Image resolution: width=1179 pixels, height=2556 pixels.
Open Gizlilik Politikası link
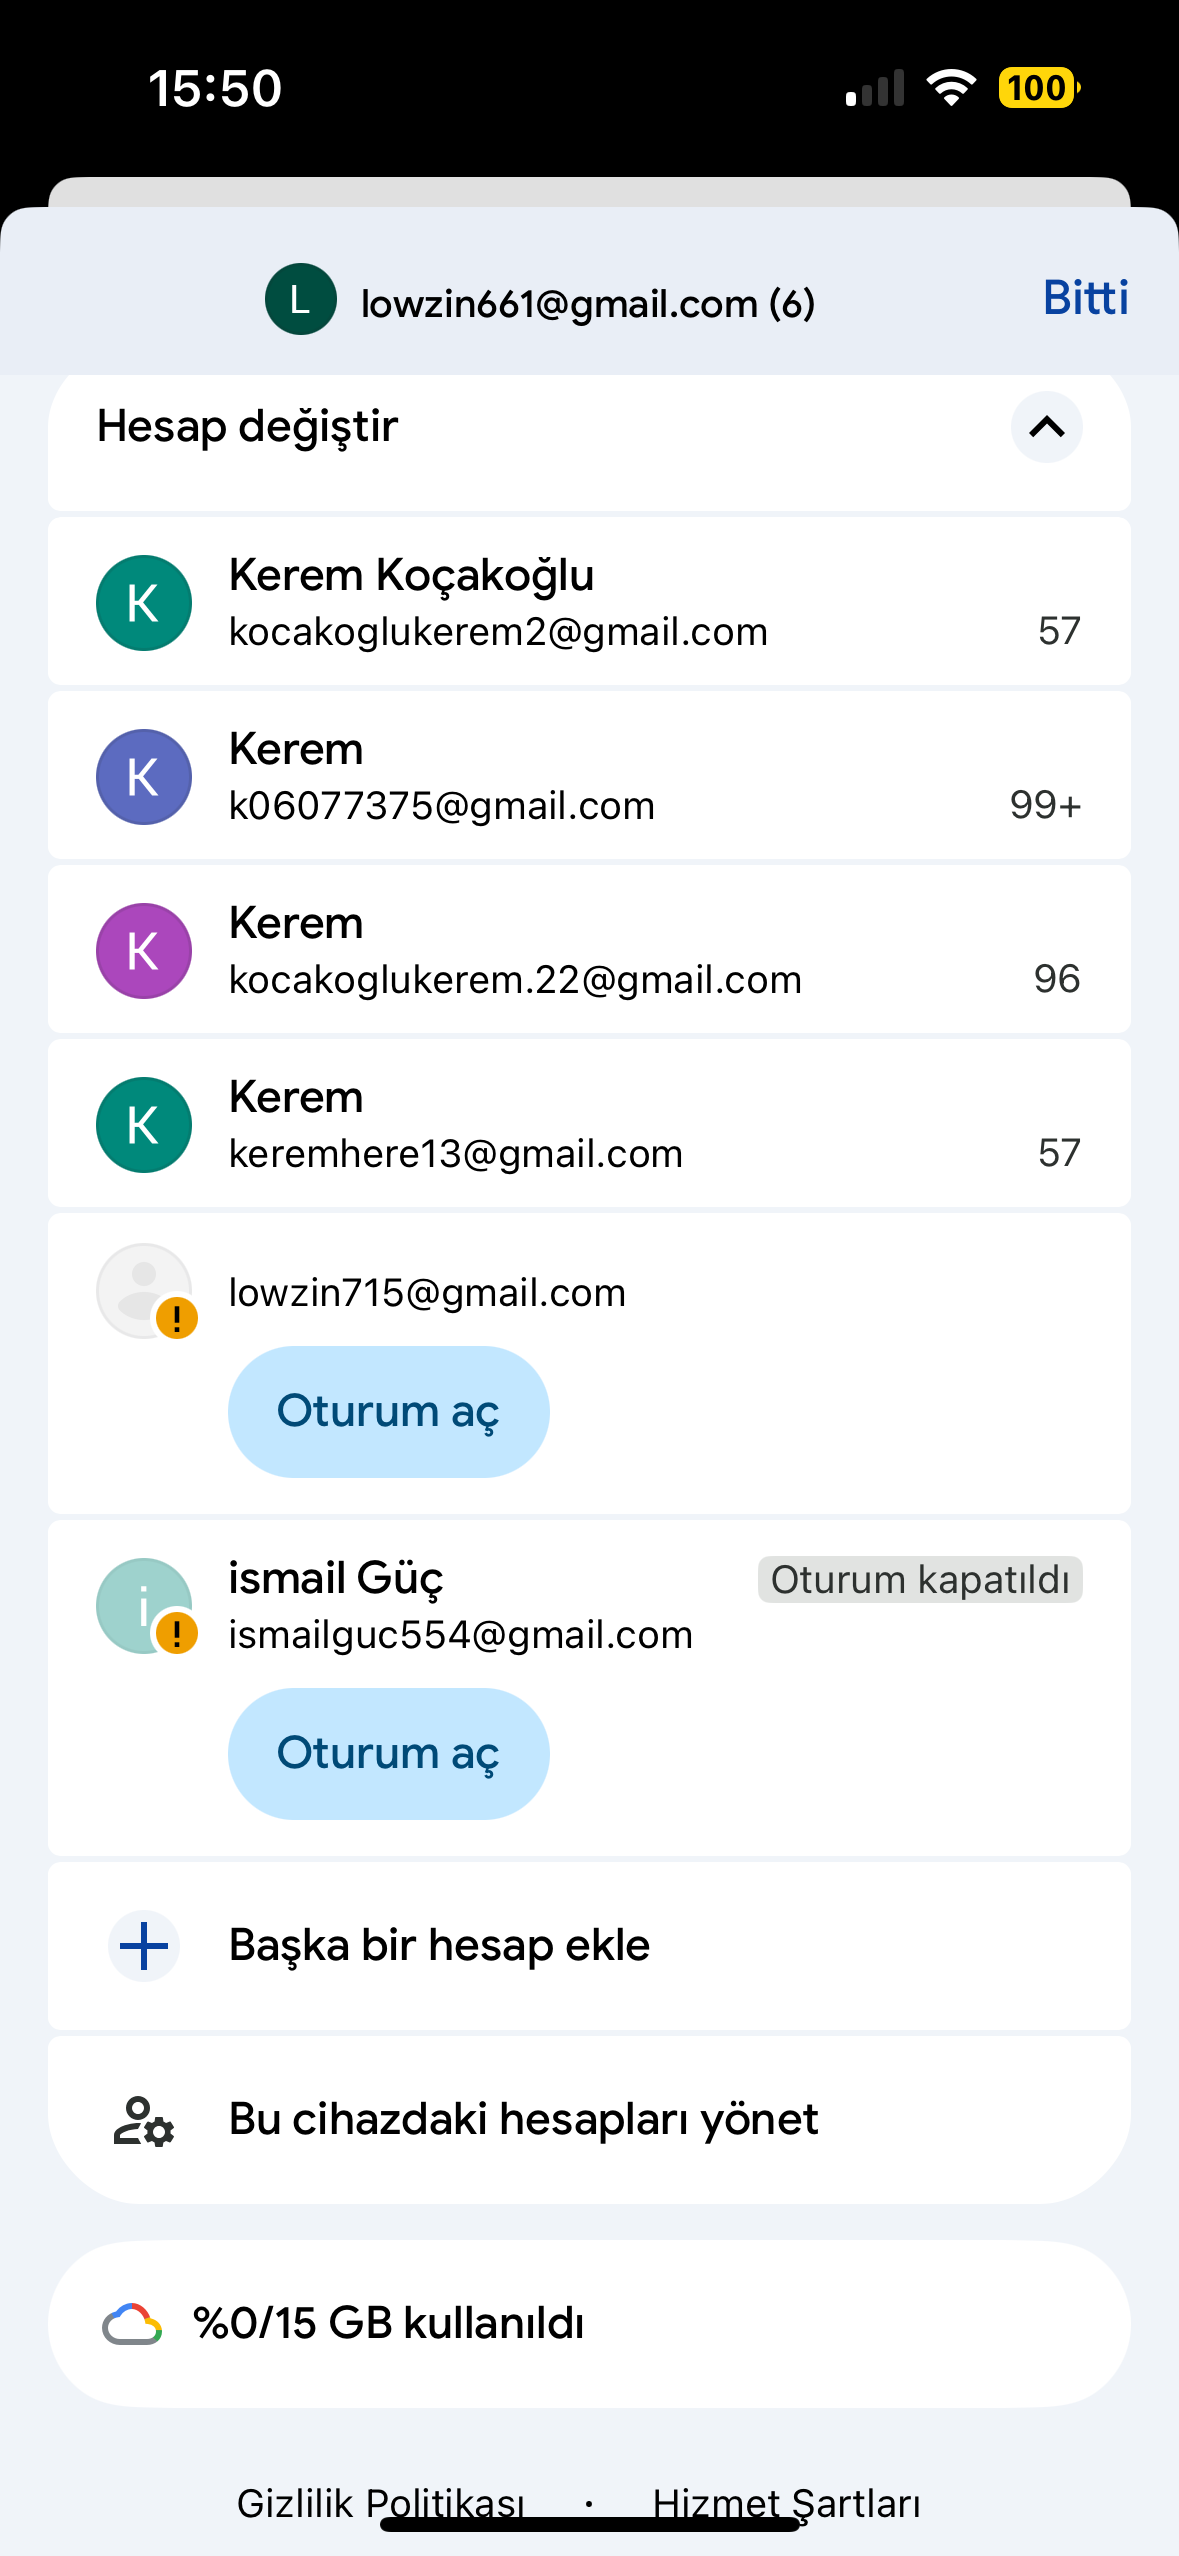(x=380, y=2503)
